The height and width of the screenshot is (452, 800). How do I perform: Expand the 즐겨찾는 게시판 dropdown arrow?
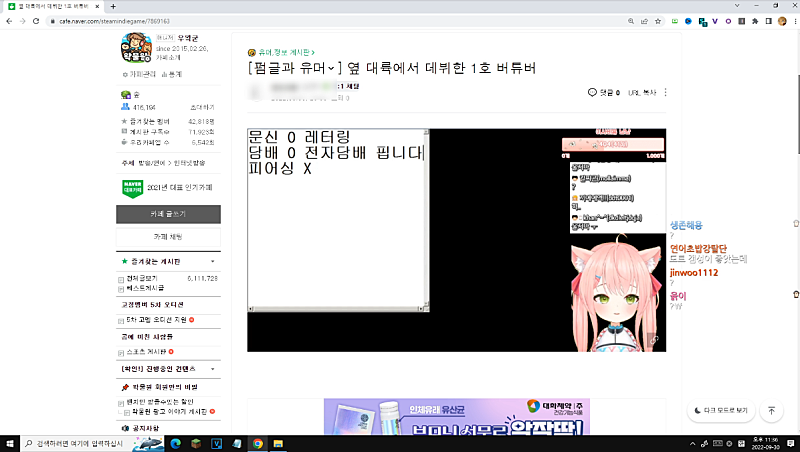213,262
